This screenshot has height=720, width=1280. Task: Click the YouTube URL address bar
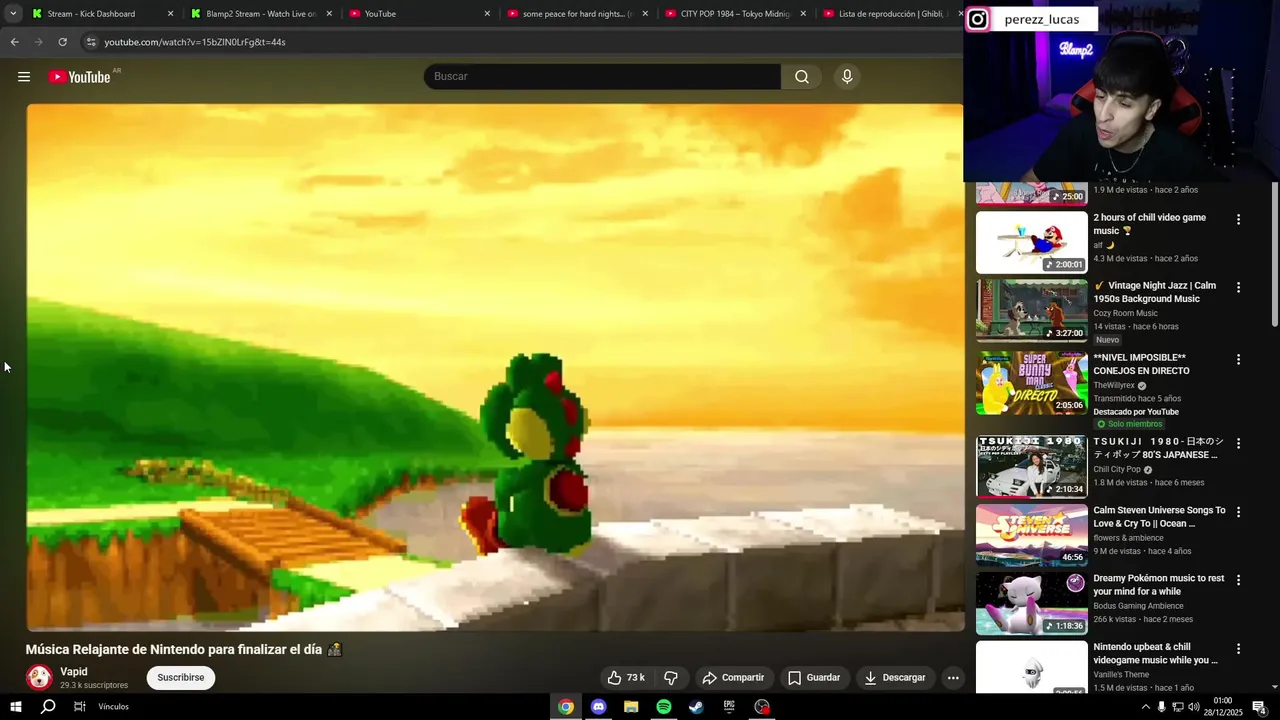tap(520, 42)
